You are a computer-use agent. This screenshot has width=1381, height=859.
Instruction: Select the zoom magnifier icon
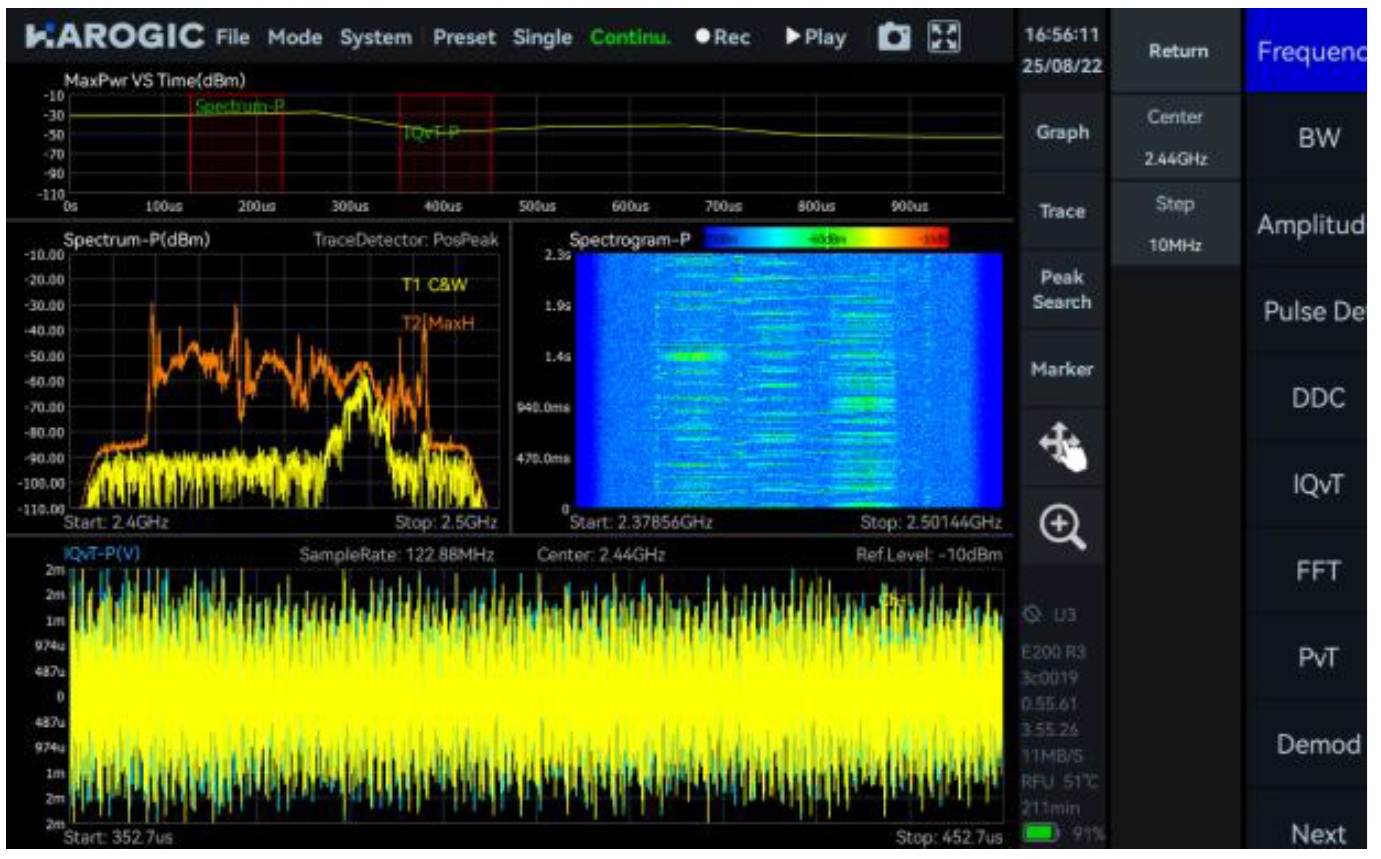pos(1062,523)
